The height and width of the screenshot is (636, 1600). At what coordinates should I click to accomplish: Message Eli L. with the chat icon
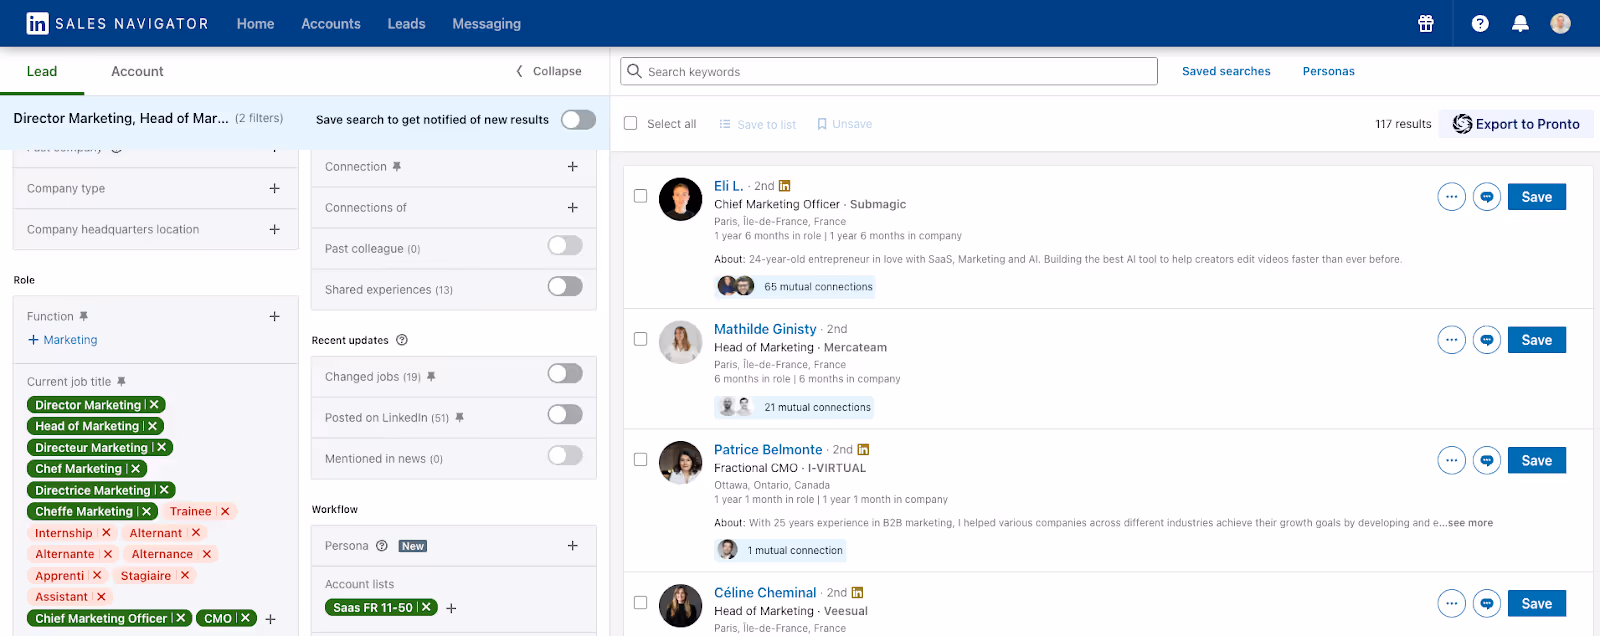click(1487, 197)
